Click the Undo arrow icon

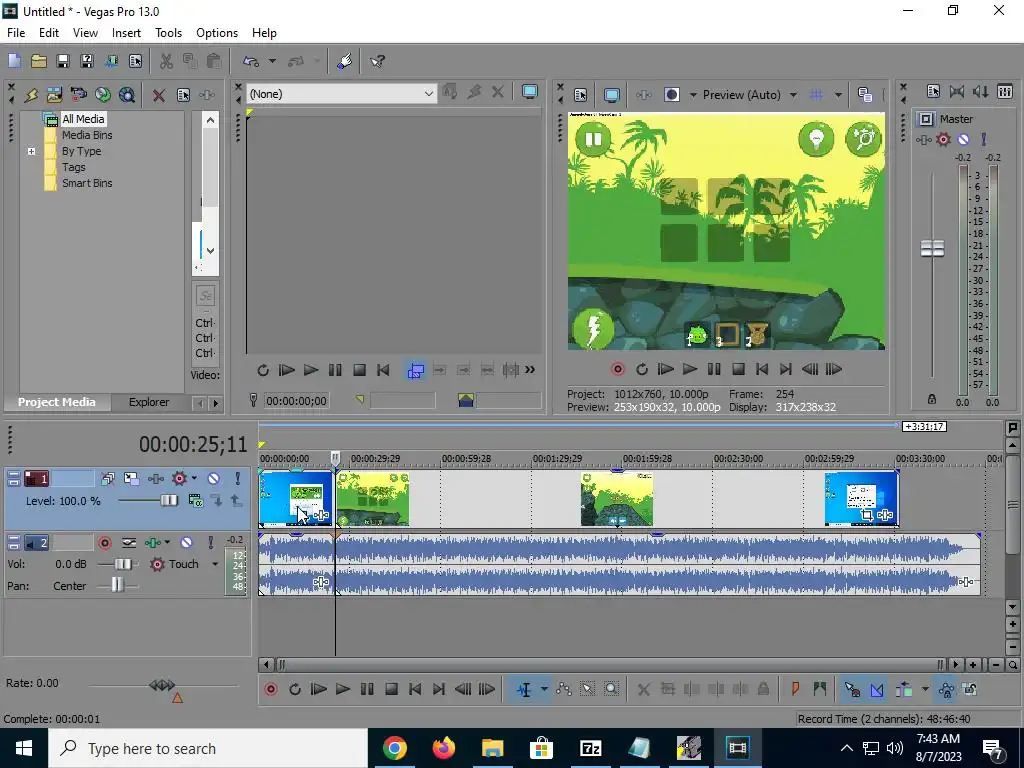(x=251, y=61)
